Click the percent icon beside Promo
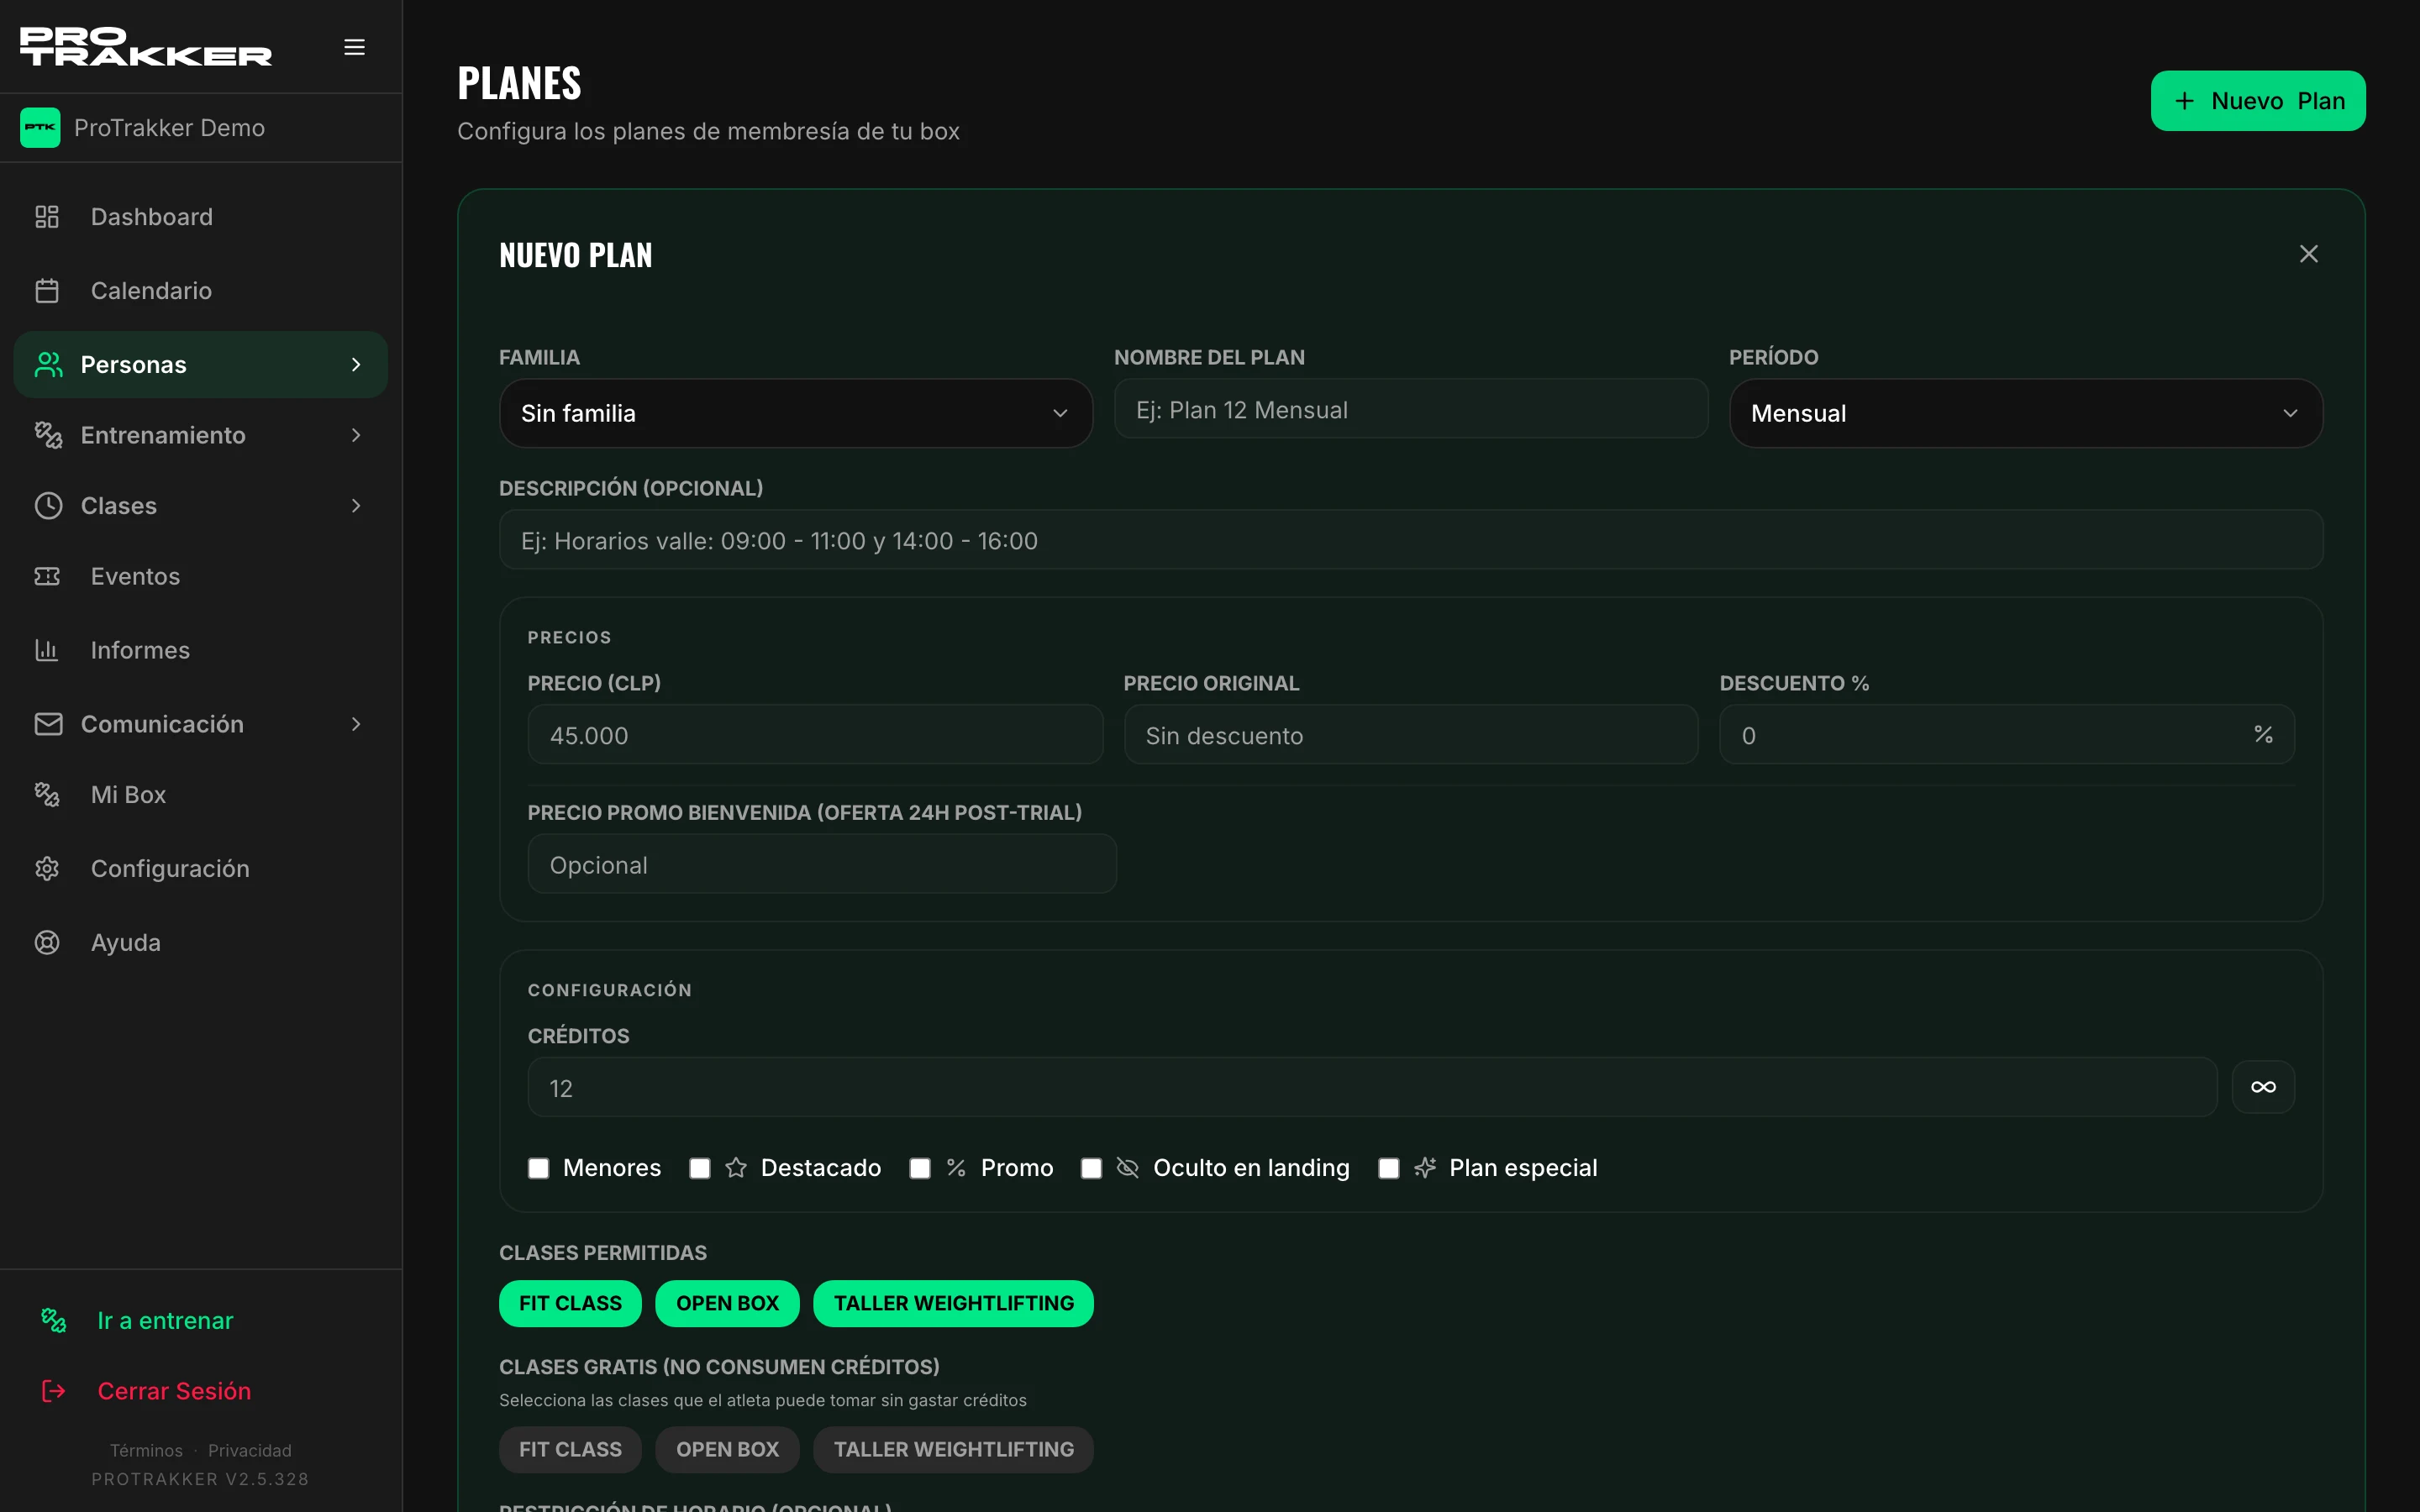Image resolution: width=2420 pixels, height=1512 pixels. click(x=956, y=1168)
